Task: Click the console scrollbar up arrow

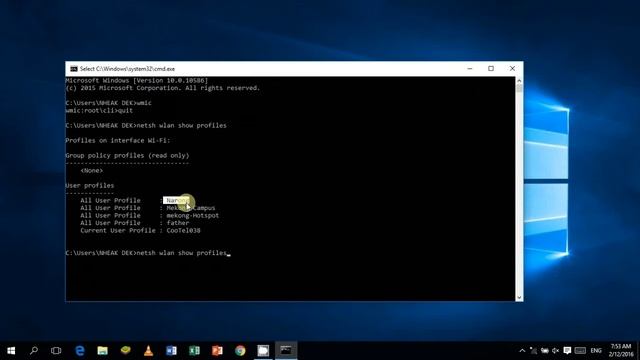Action: 519,80
